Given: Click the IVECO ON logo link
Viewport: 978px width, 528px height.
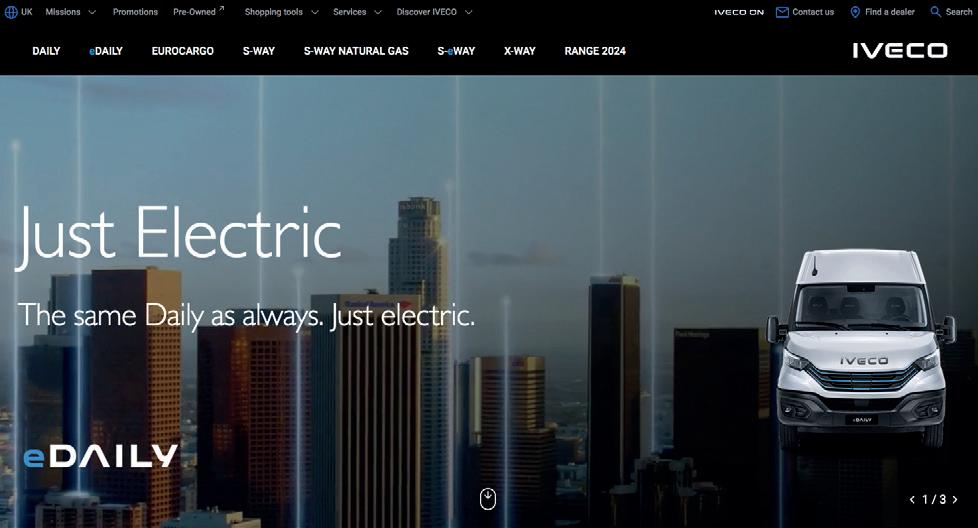Looking at the screenshot, I should pyautogui.click(x=739, y=12).
